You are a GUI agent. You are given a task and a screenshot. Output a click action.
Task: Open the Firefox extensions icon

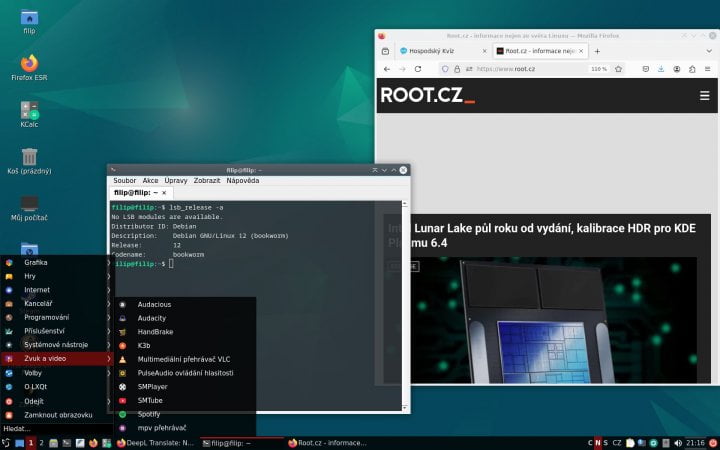[692, 69]
